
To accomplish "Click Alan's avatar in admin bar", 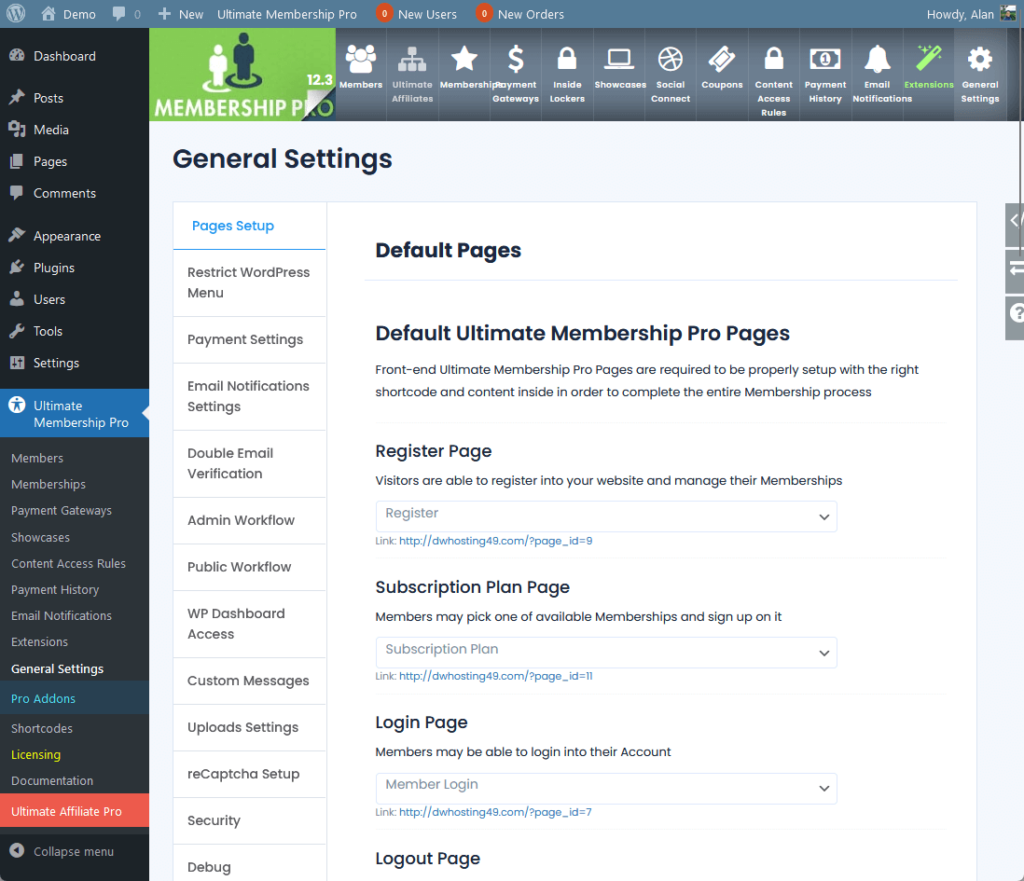I will tap(1008, 13).
